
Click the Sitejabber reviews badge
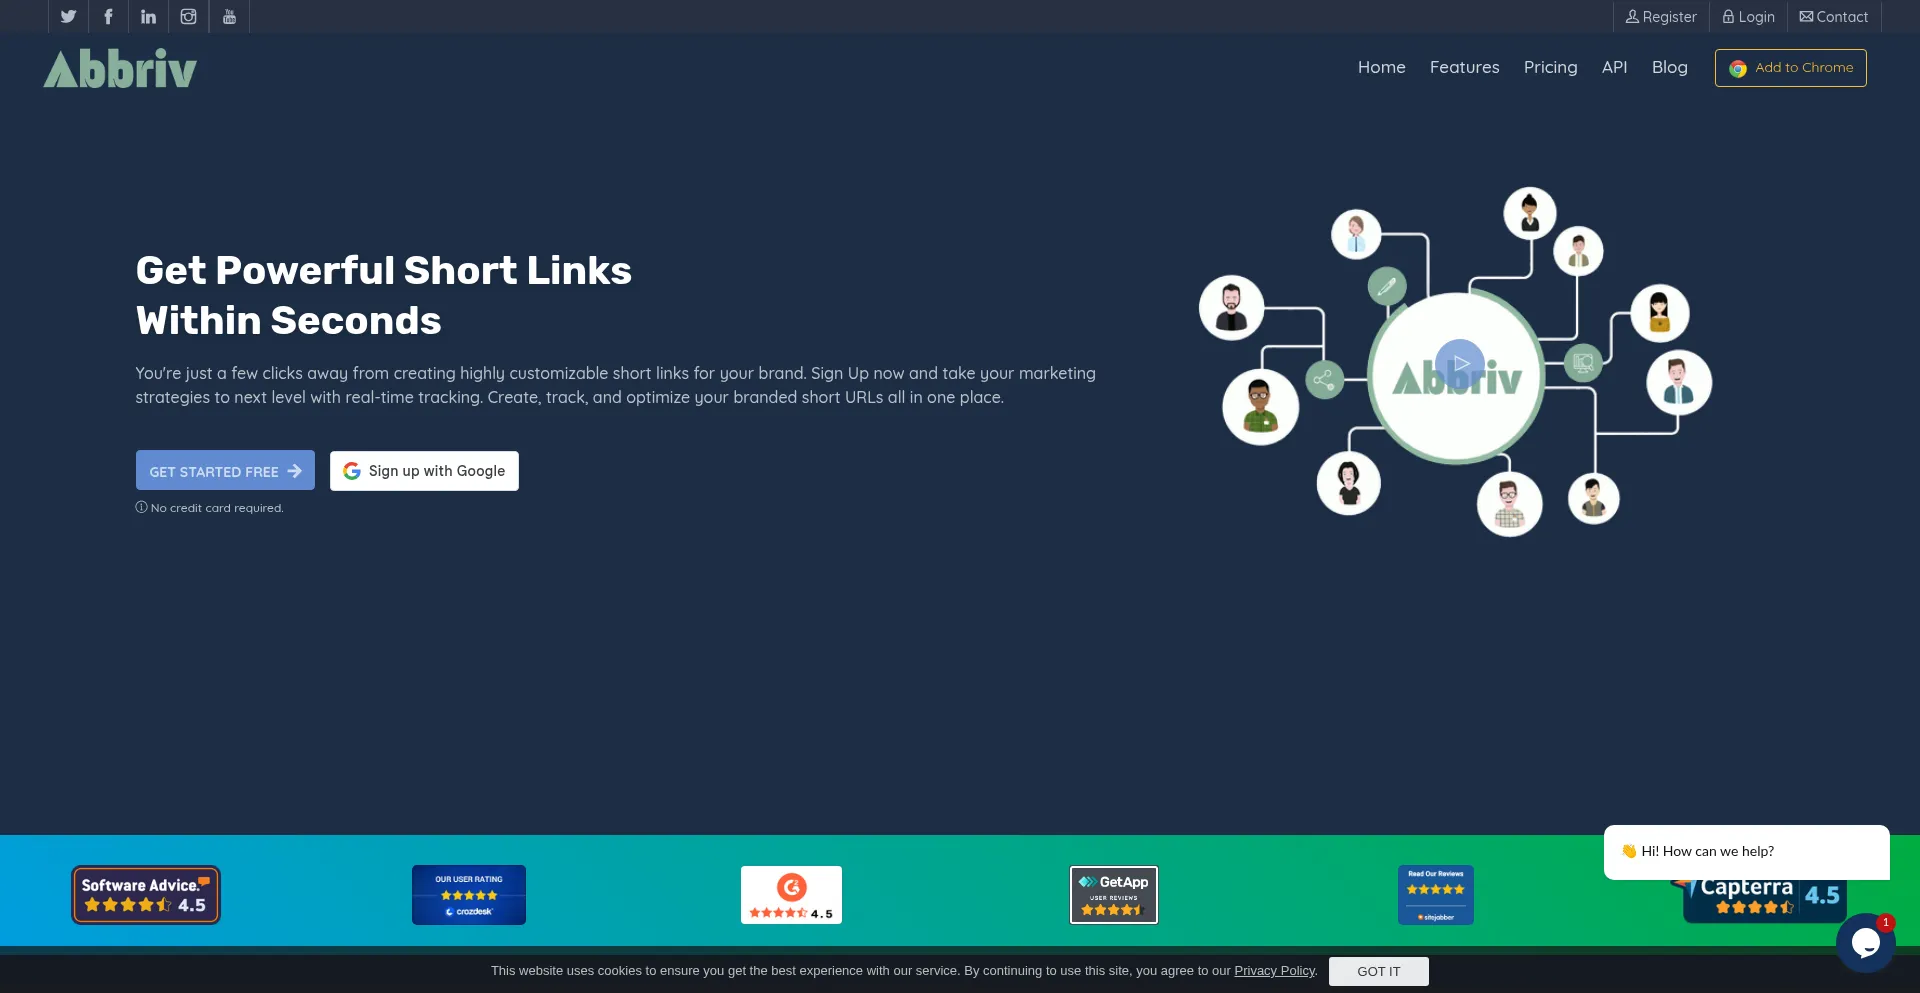tap(1436, 895)
